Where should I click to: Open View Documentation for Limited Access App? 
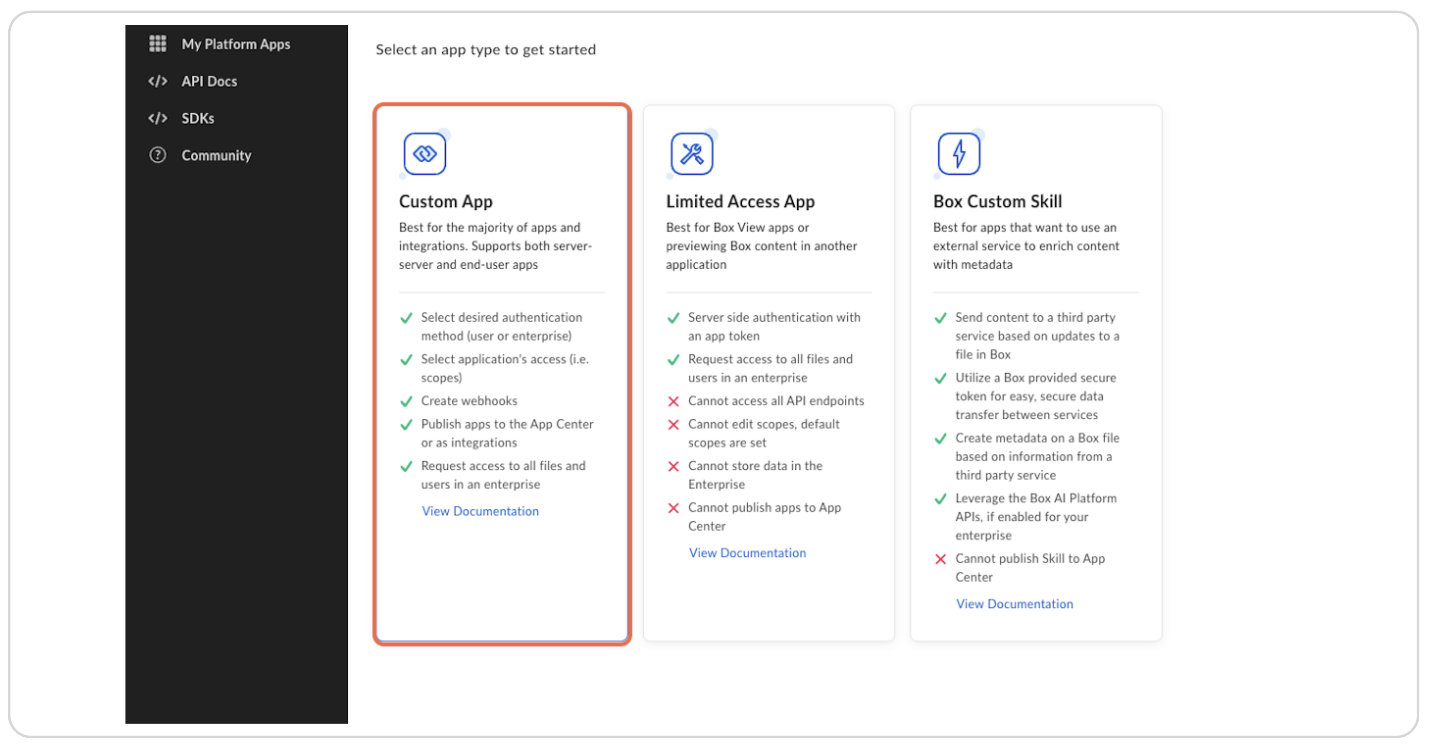click(x=747, y=553)
